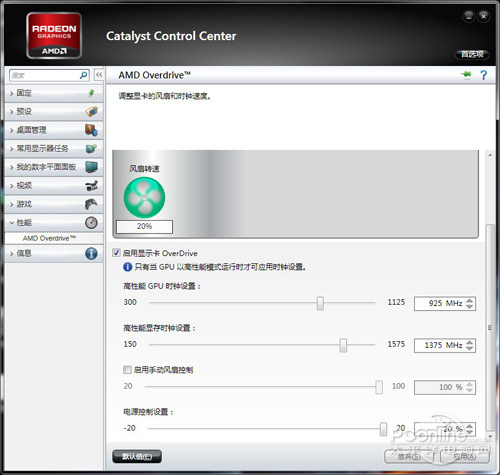Click the 应用 apply button
Screen dimensions: 500x475
click(x=465, y=456)
